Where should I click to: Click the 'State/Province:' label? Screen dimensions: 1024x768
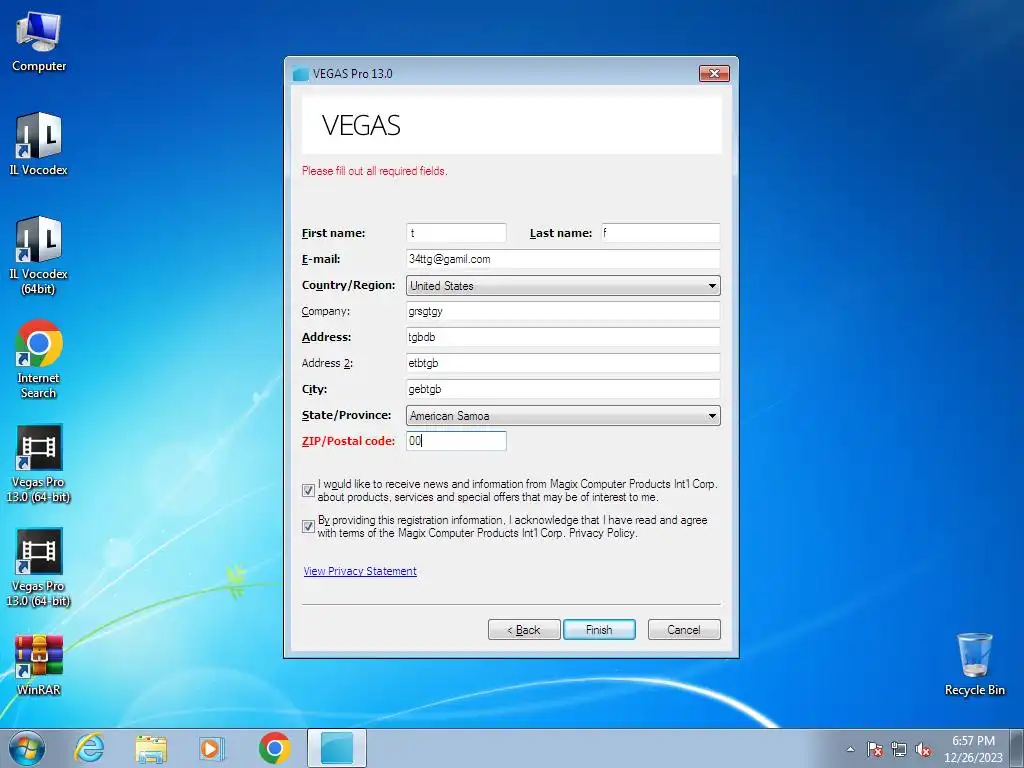point(346,415)
